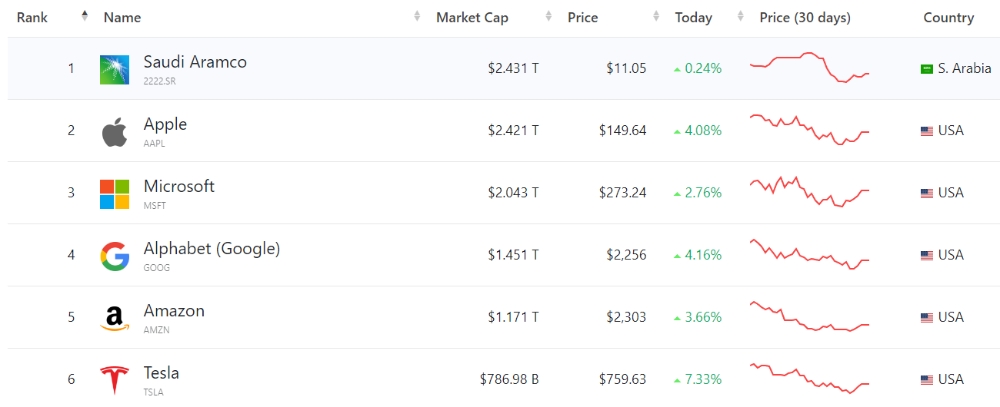The width and height of the screenshot is (1000, 407).
Task: Click Amazon's 30-day price sparkline chart
Action: (809, 316)
